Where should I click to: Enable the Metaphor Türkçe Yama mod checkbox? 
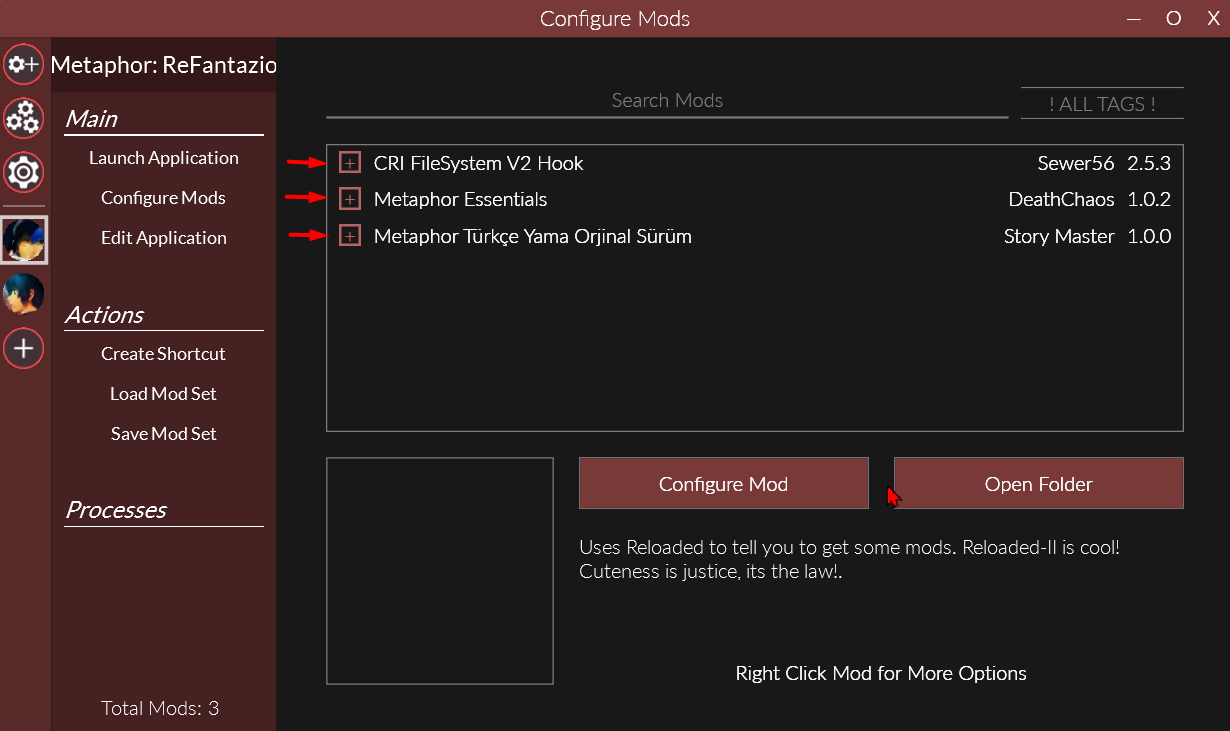point(350,236)
